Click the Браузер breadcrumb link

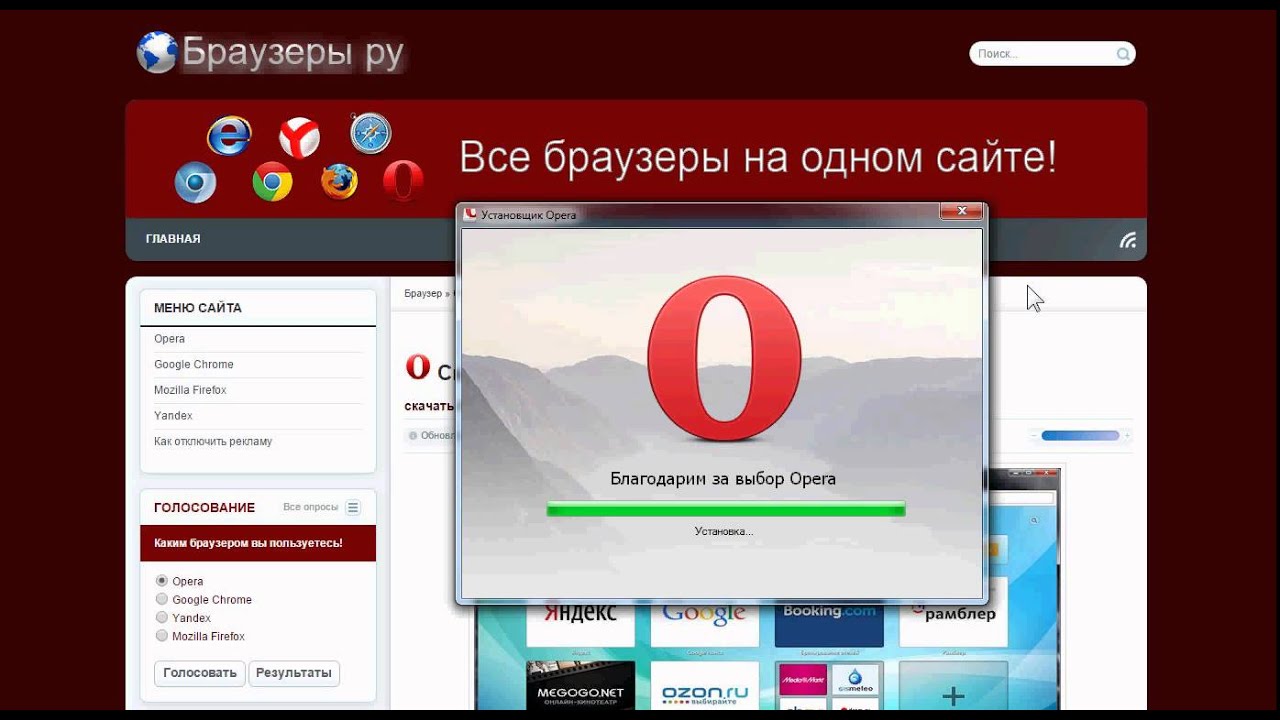pos(423,294)
